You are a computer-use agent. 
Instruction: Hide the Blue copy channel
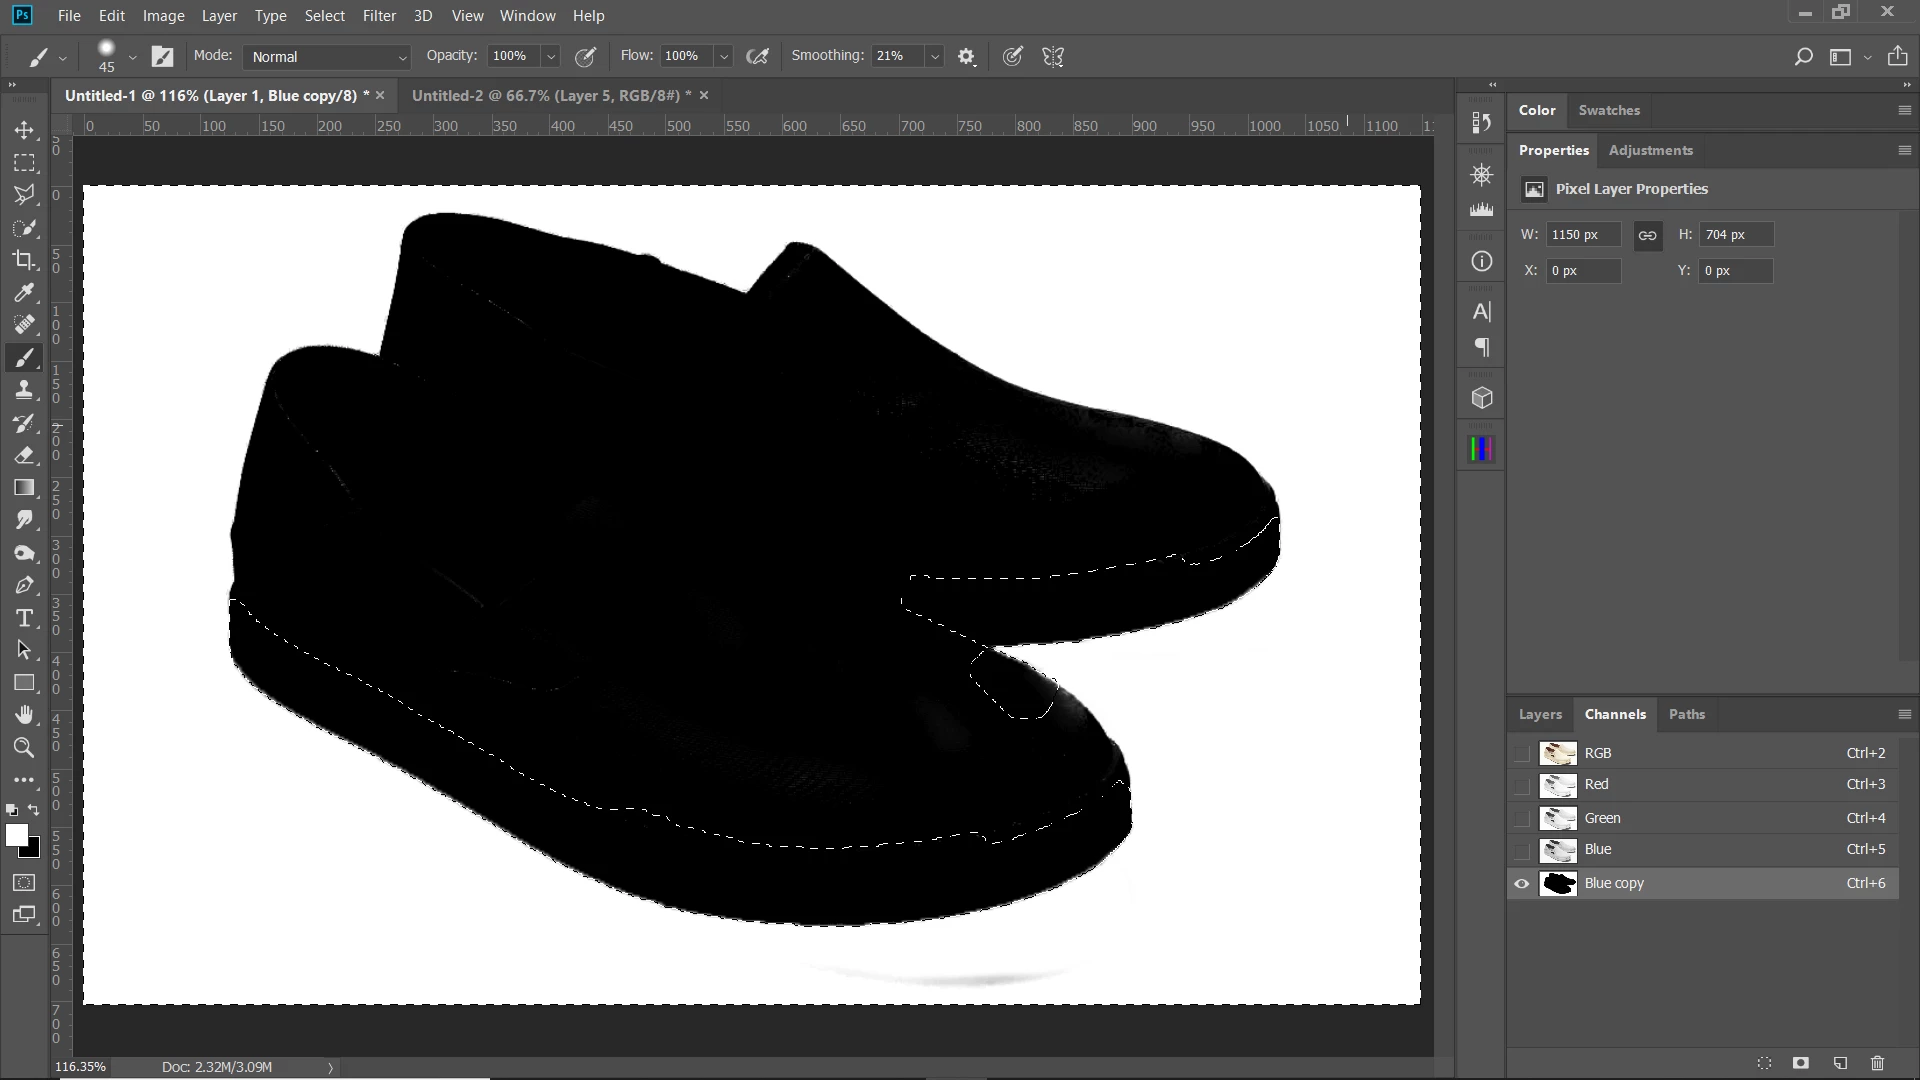coord(1522,883)
